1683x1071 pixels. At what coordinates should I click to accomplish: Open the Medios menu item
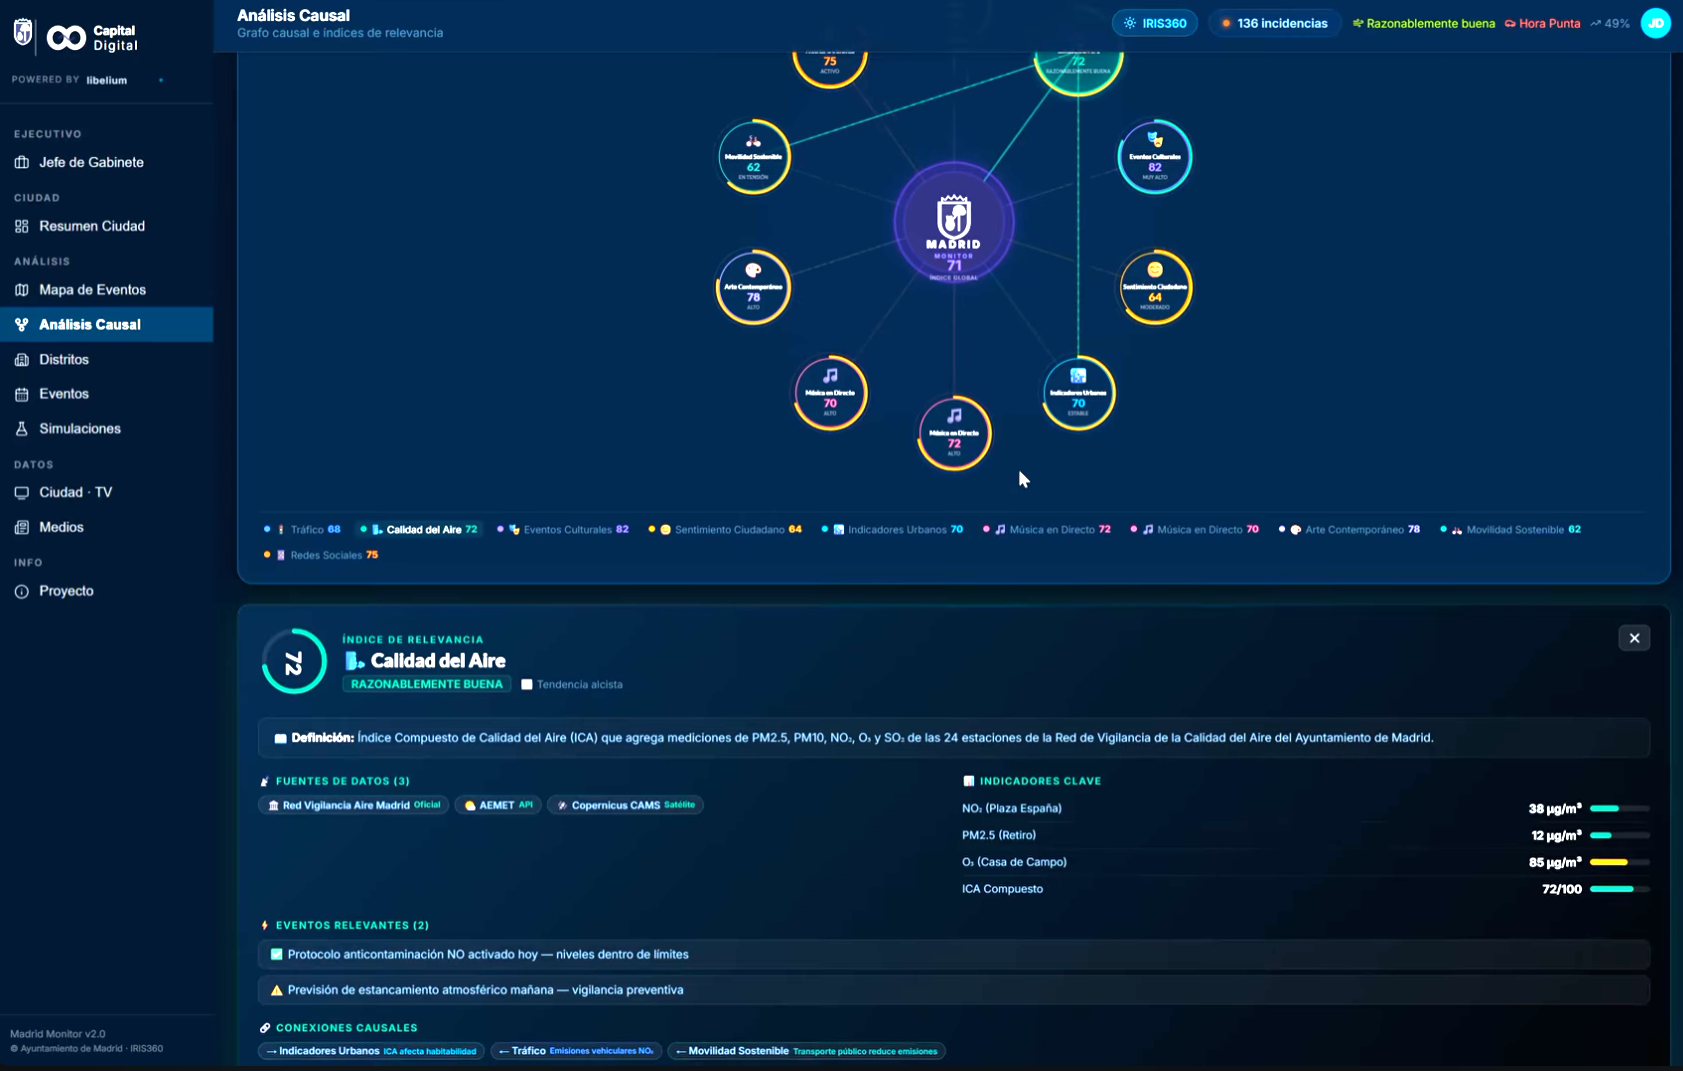61,527
